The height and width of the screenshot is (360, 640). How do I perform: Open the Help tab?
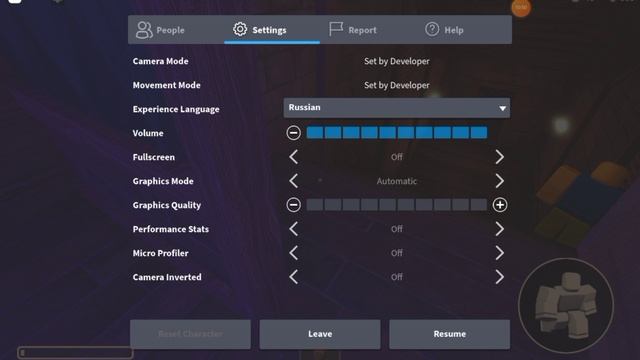click(x=464, y=30)
